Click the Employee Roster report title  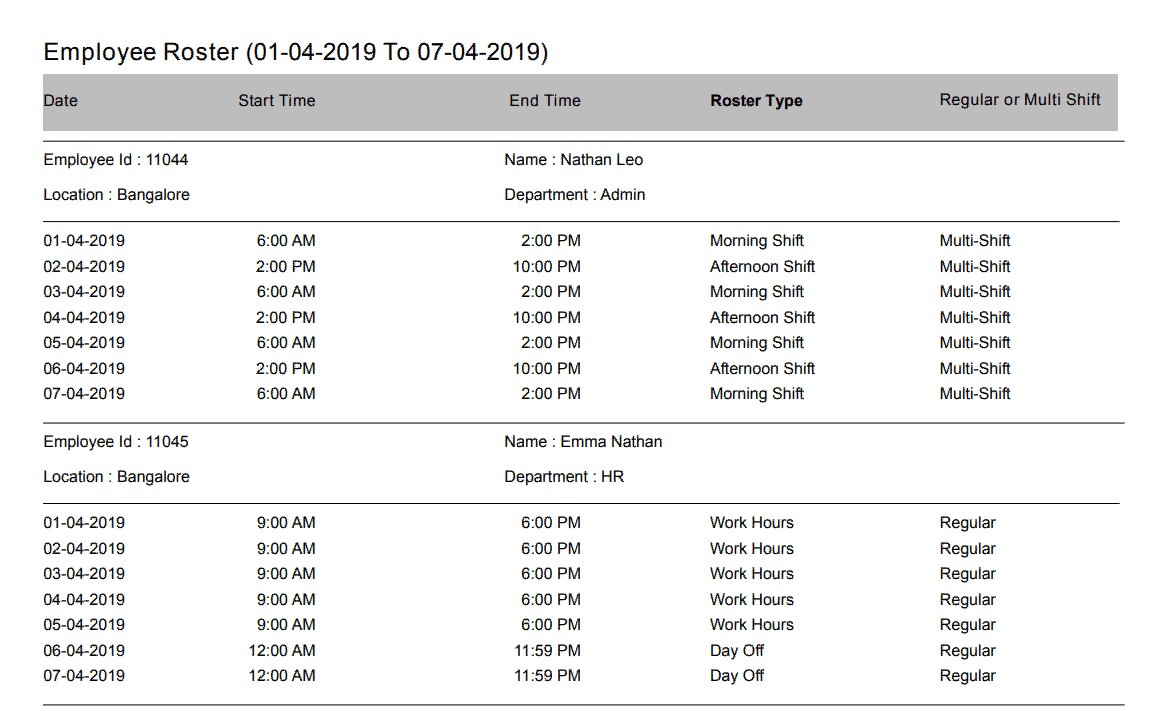coord(296,52)
